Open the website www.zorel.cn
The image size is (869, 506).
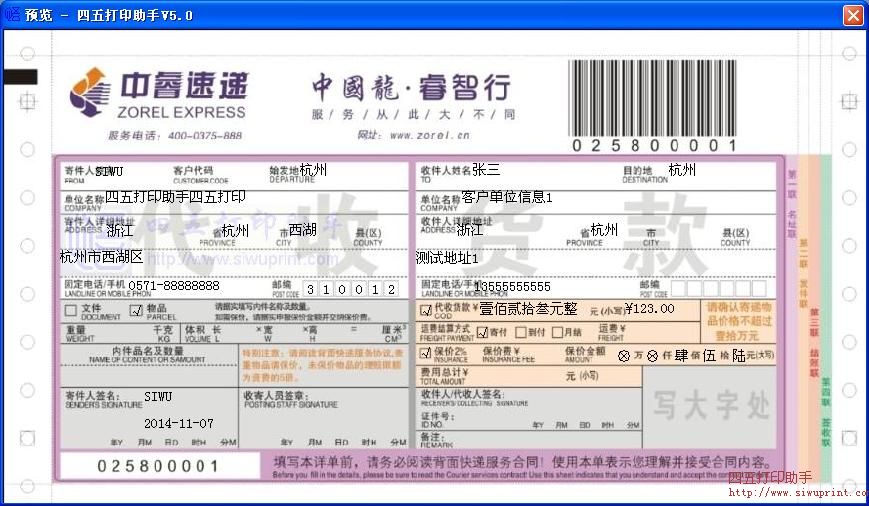coord(430,135)
